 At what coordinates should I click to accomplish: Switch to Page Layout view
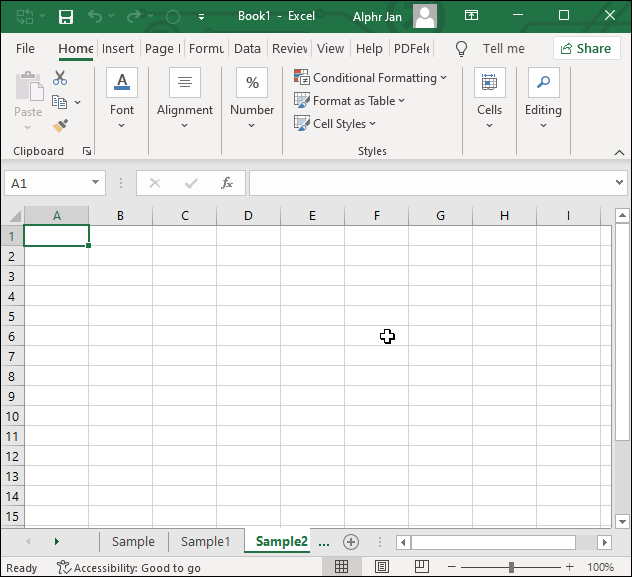click(381, 567)
